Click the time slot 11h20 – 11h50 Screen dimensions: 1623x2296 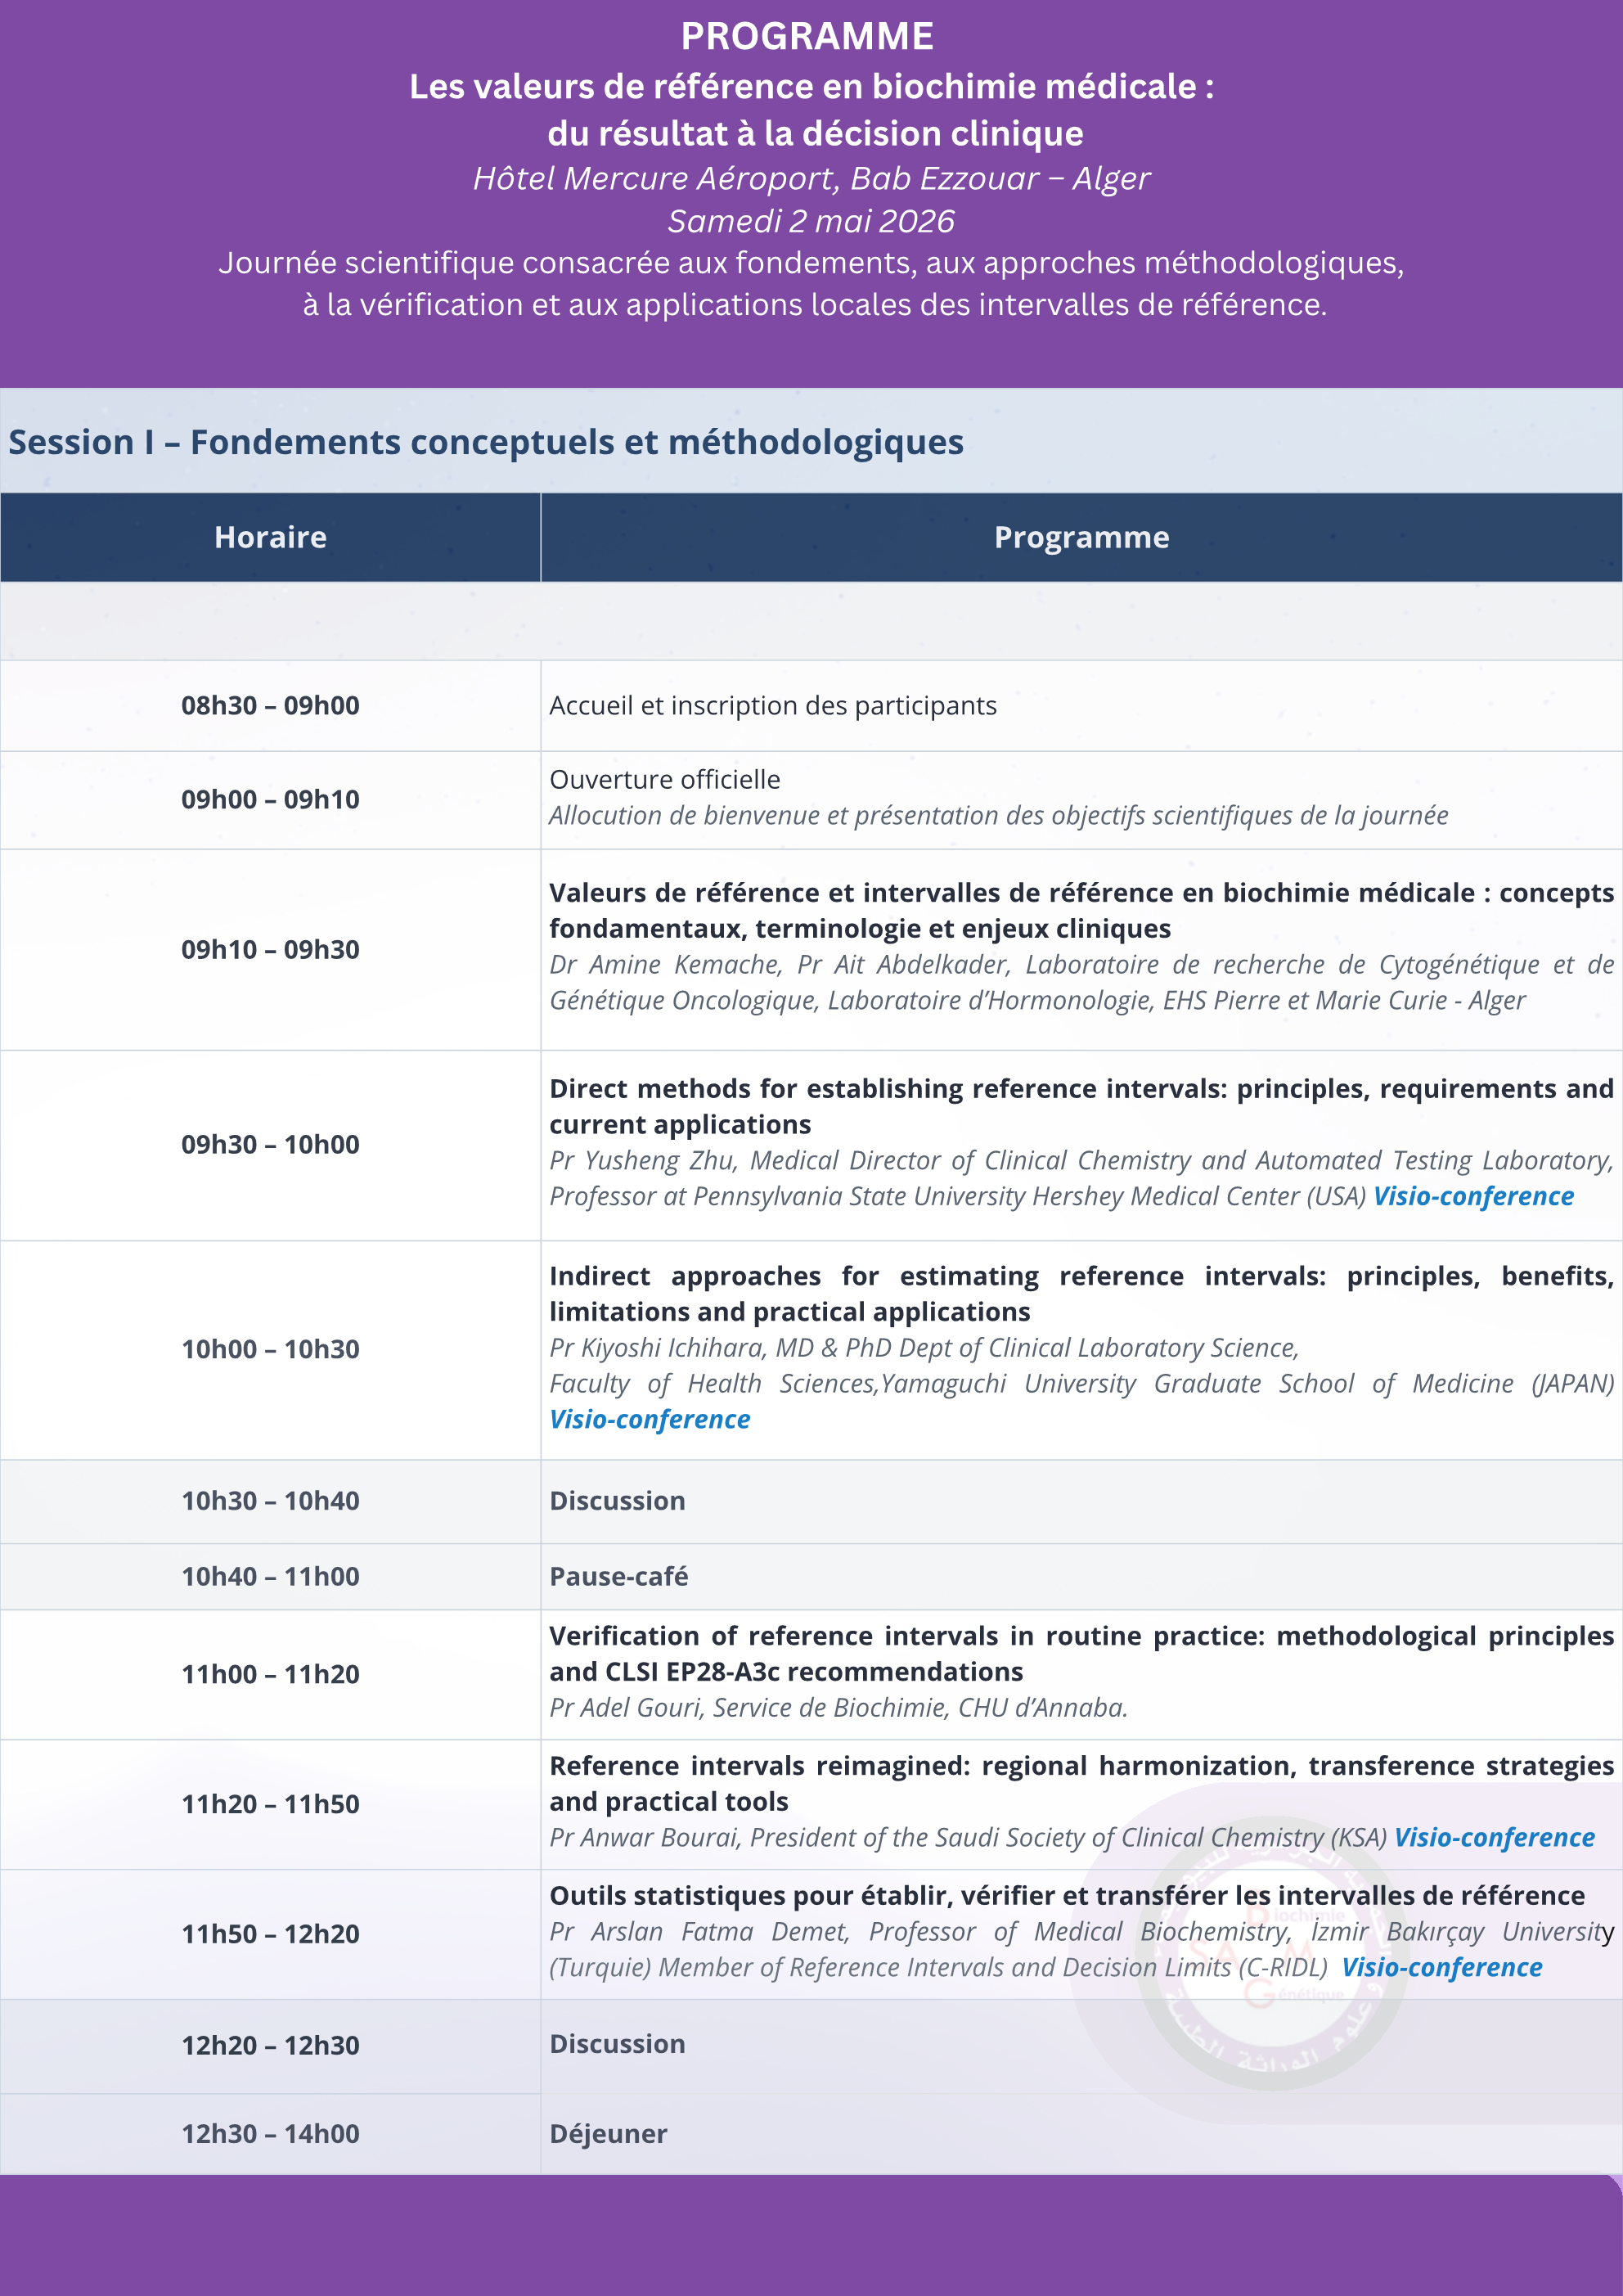tap(270, 1804)
